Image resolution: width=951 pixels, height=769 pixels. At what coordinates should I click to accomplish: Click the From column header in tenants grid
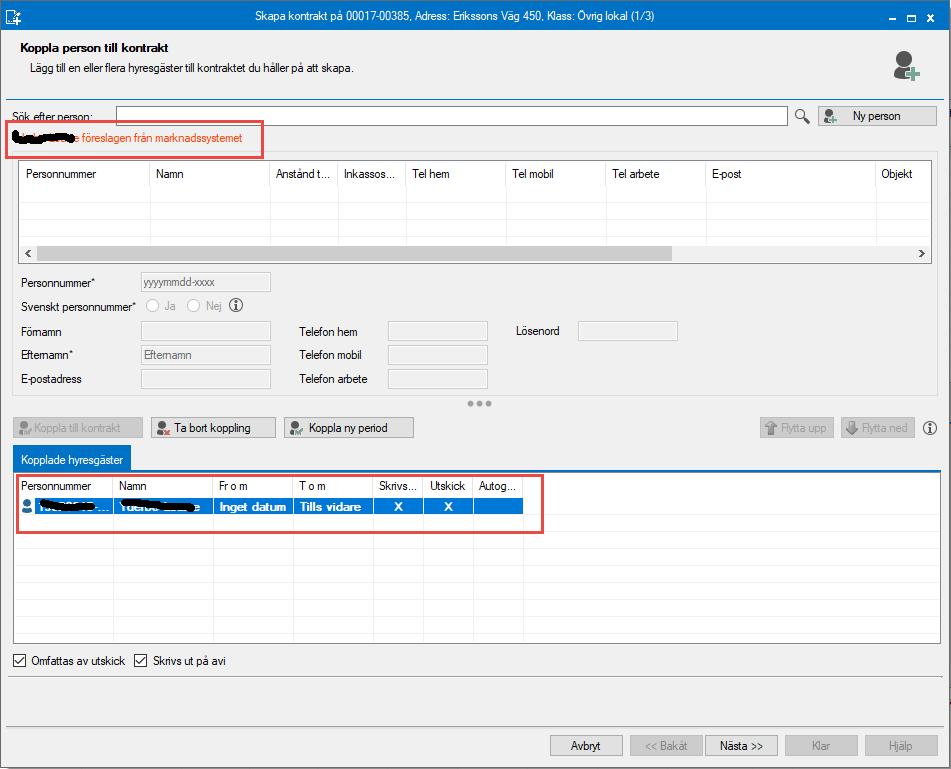(254, 486)
